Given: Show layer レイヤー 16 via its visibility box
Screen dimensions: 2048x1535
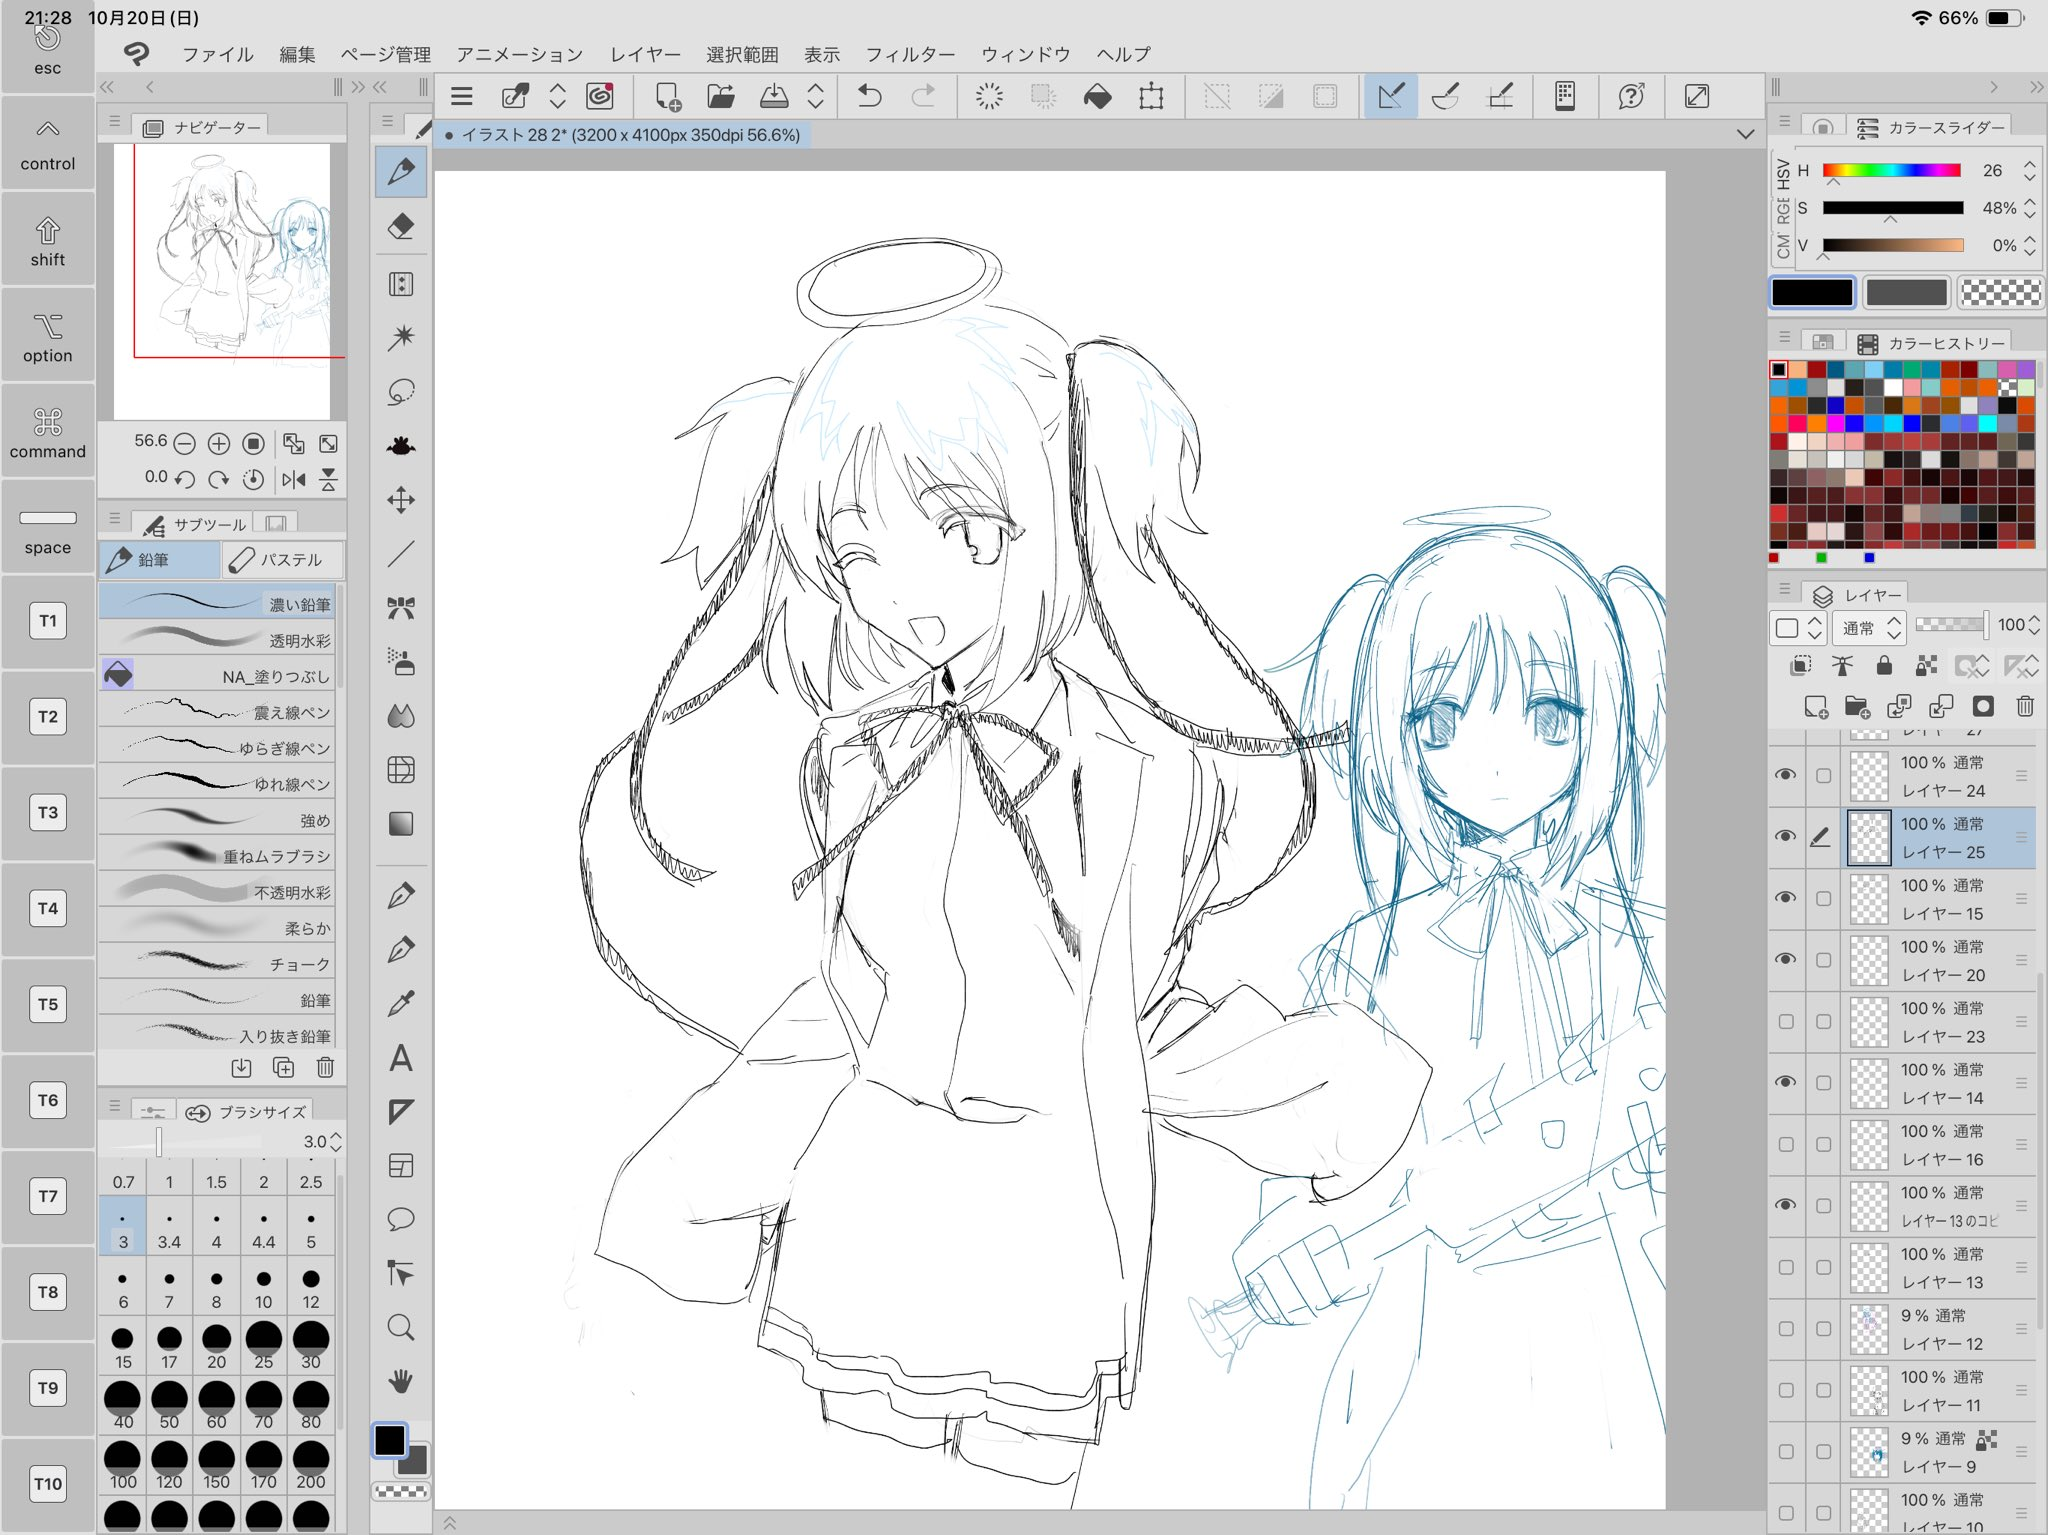Looking at the screenshot, I should tap(1786, 1144).
